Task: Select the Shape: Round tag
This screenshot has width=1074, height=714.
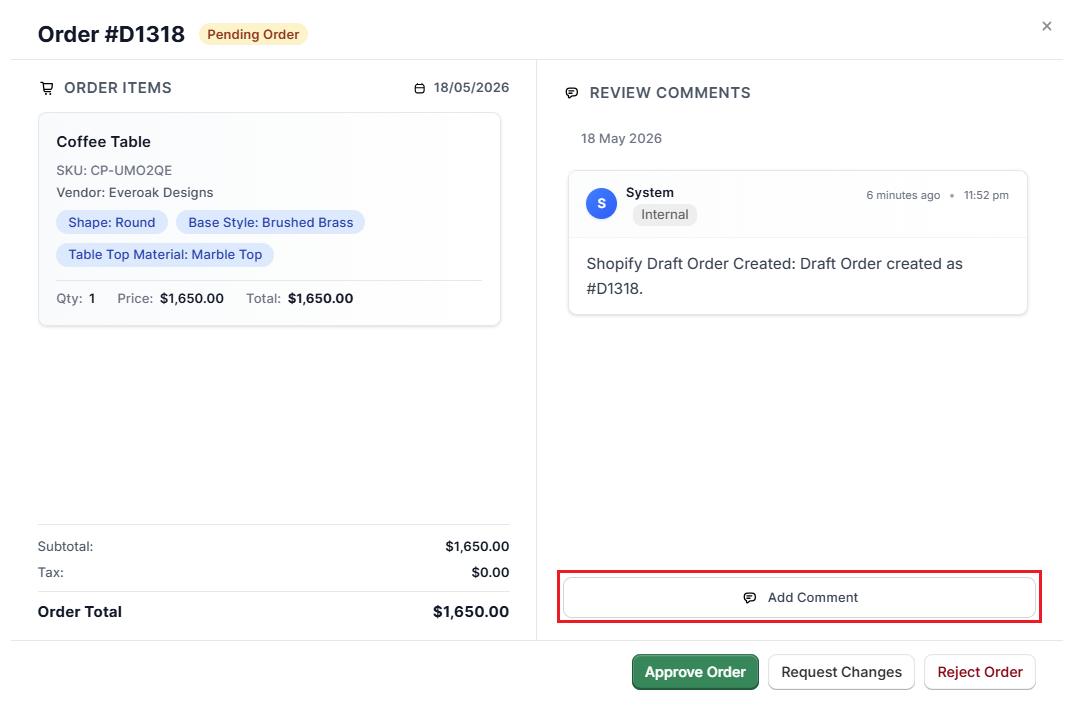Action: point(112,222)
